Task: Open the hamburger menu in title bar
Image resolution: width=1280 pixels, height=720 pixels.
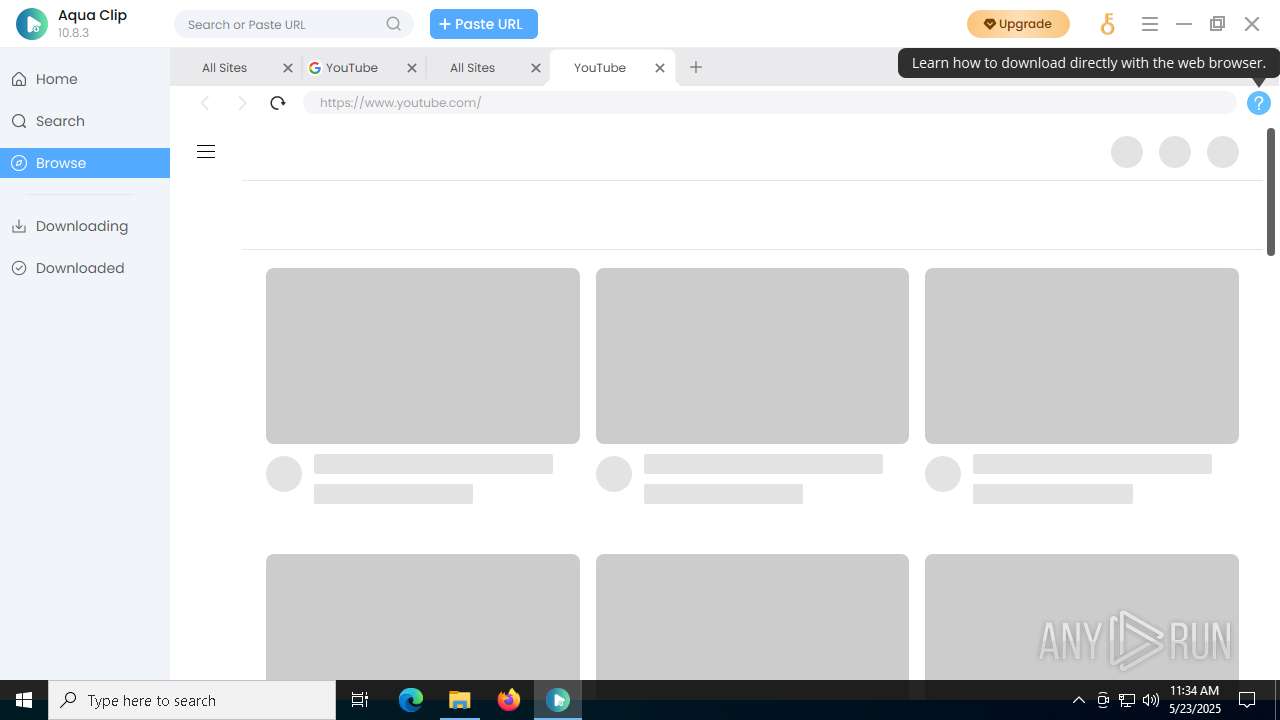Action: [1150, 24]
